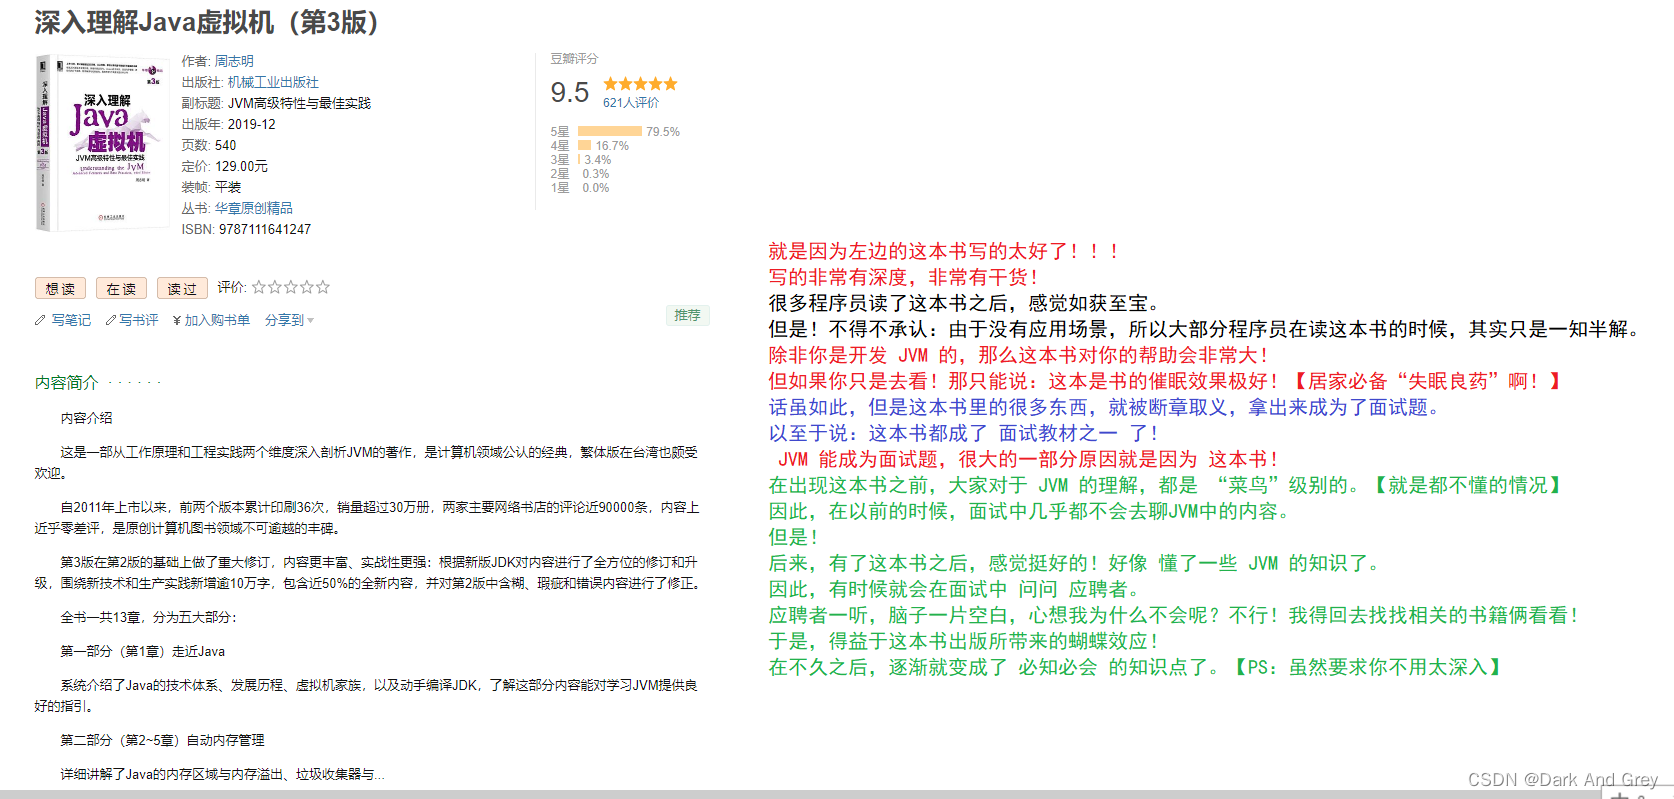
Task: Click the 定价 129.00元 line
Action: 224,166
